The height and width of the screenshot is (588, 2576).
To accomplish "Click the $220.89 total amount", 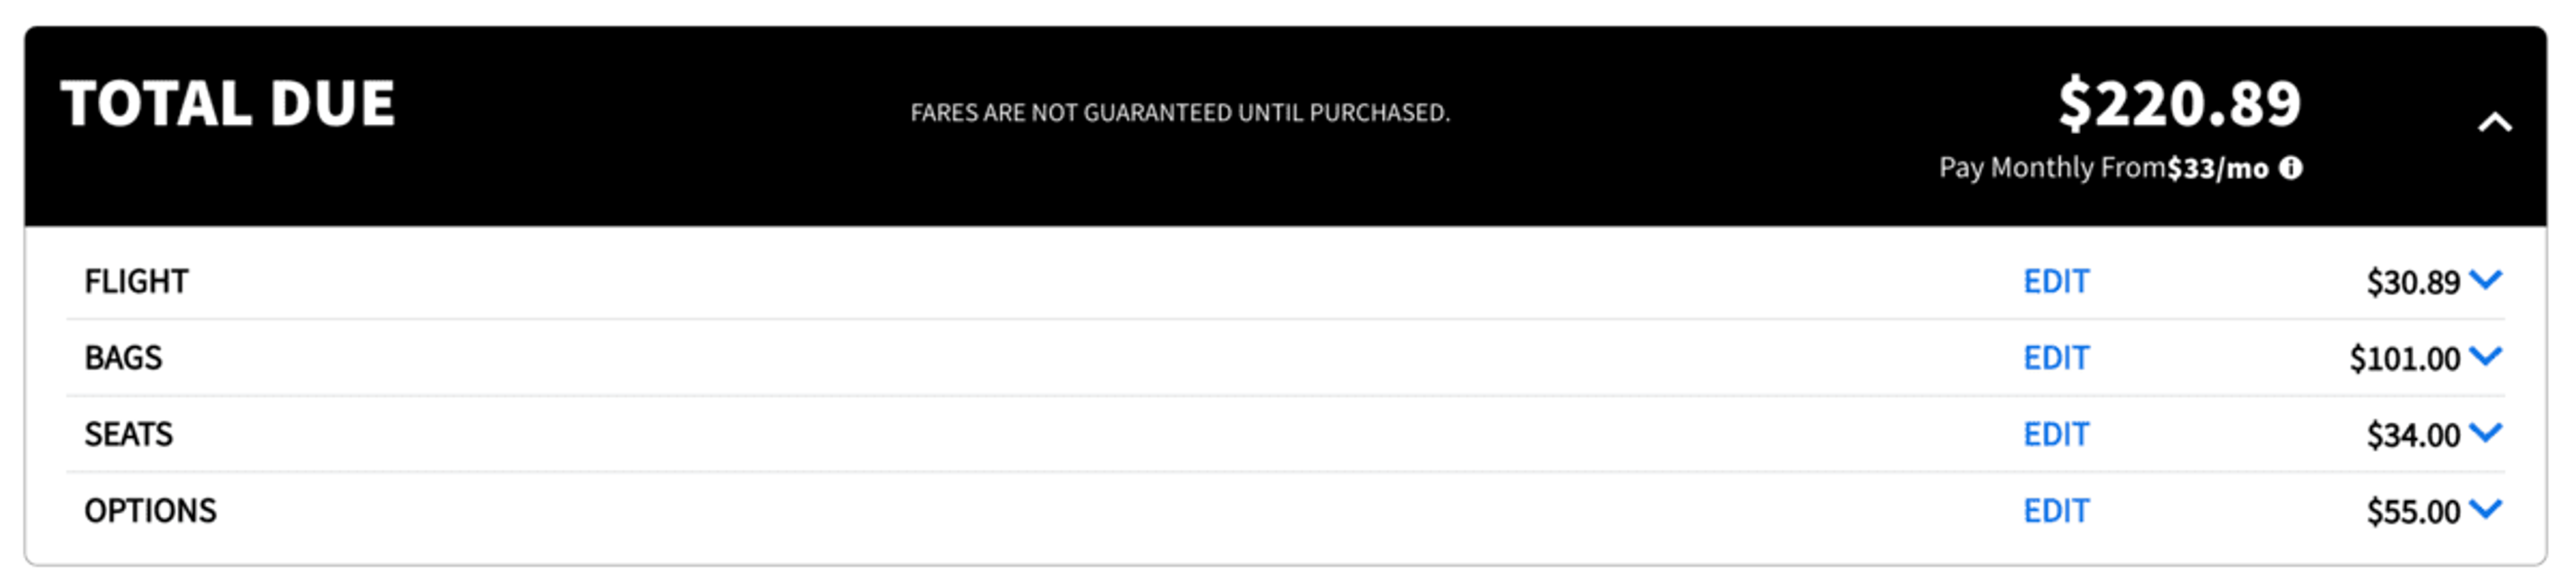I will click(x=2180, y=104).
